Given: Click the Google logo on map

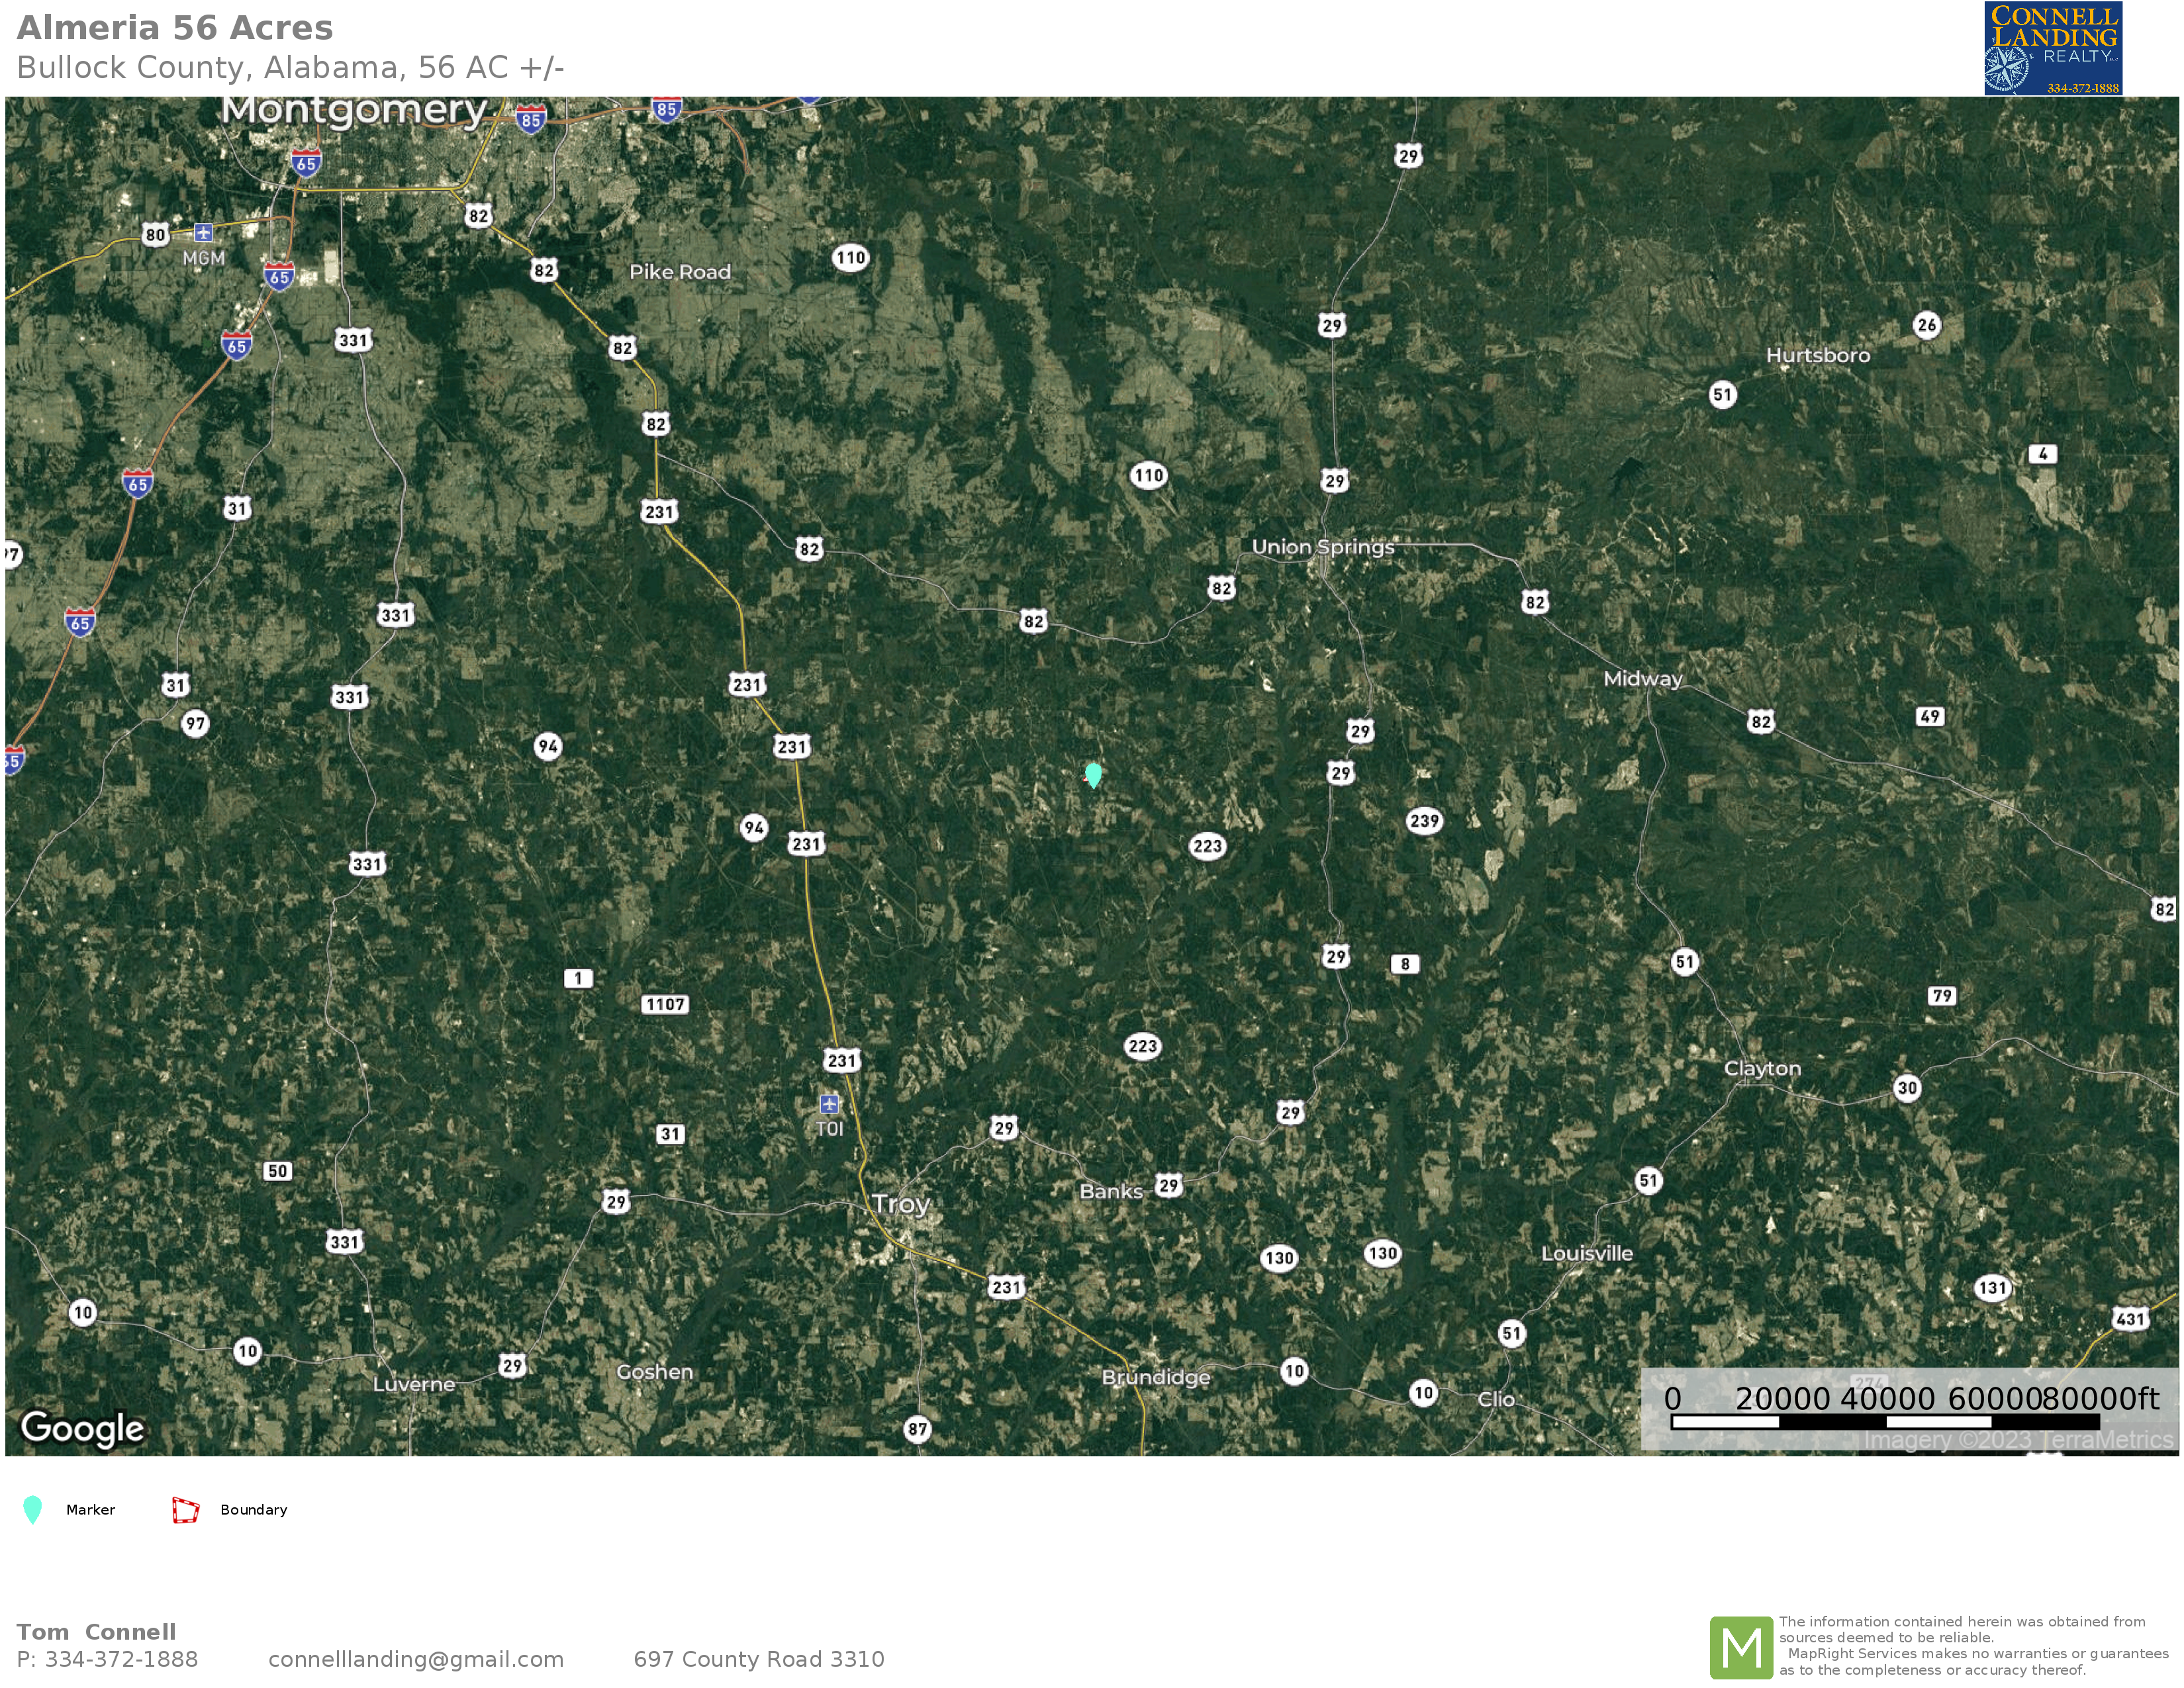Looking at the screenshot, I should coord(83,1428).
